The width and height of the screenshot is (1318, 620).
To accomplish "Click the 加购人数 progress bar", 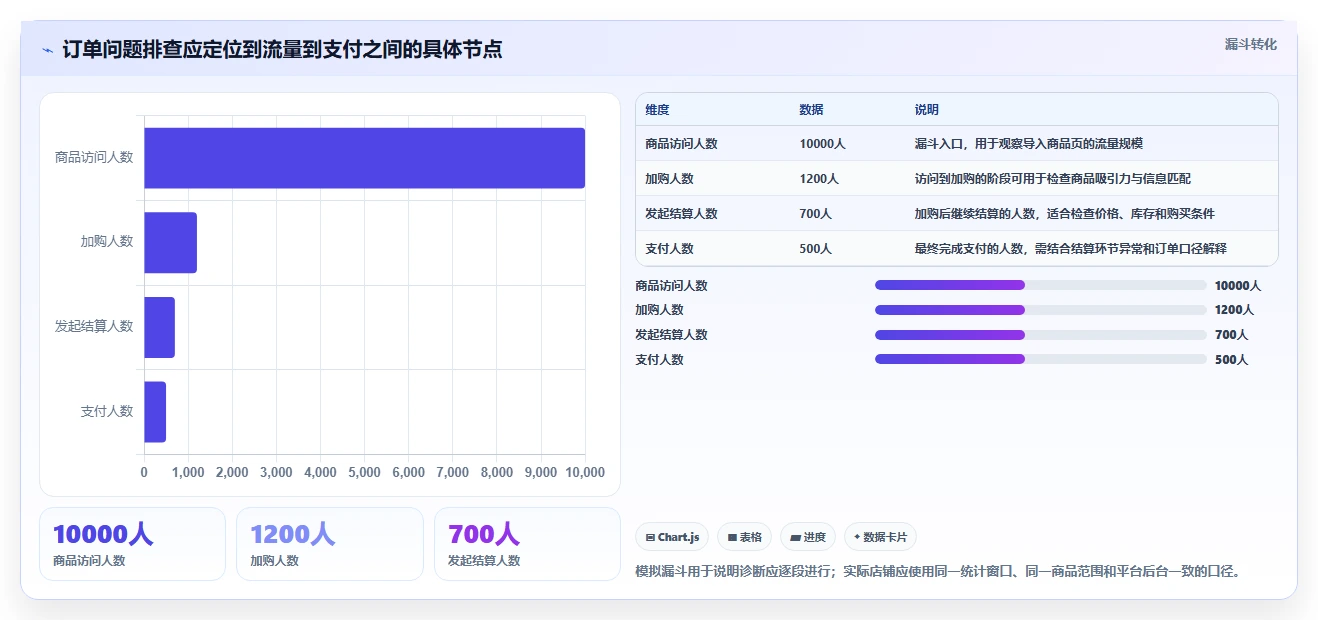I will 1040,310.
